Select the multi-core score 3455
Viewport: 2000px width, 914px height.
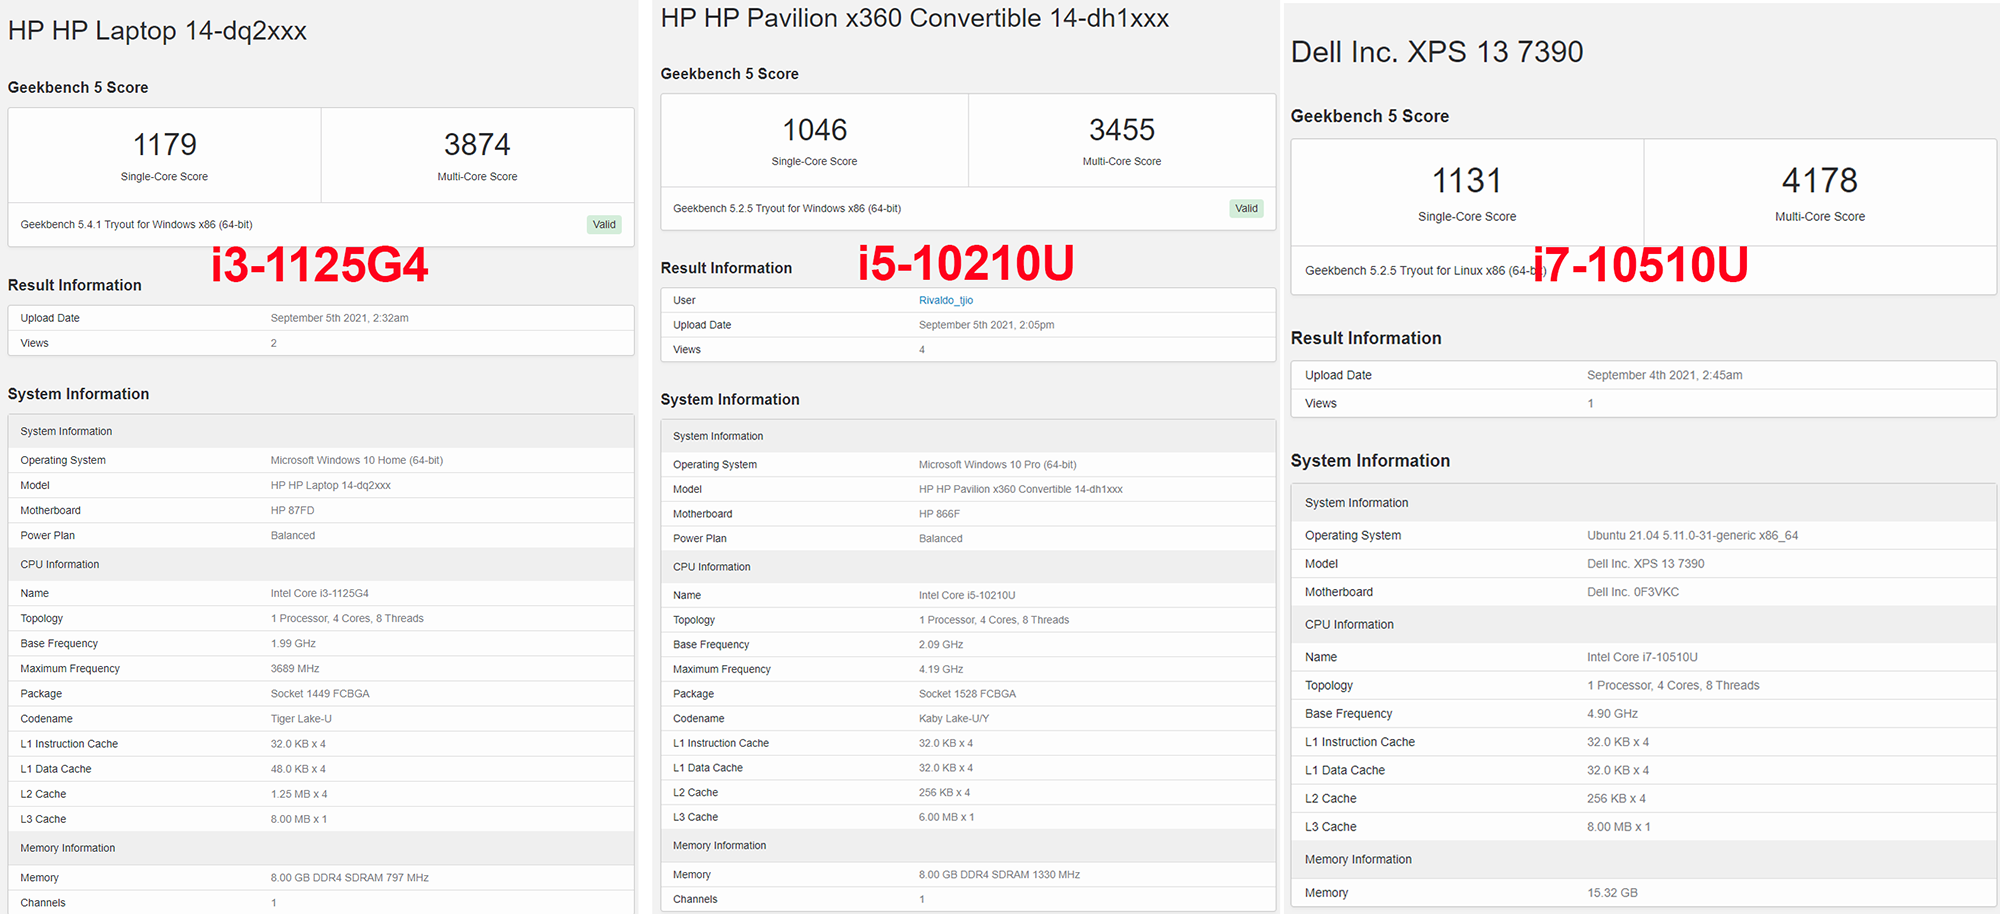[1122, 130]
